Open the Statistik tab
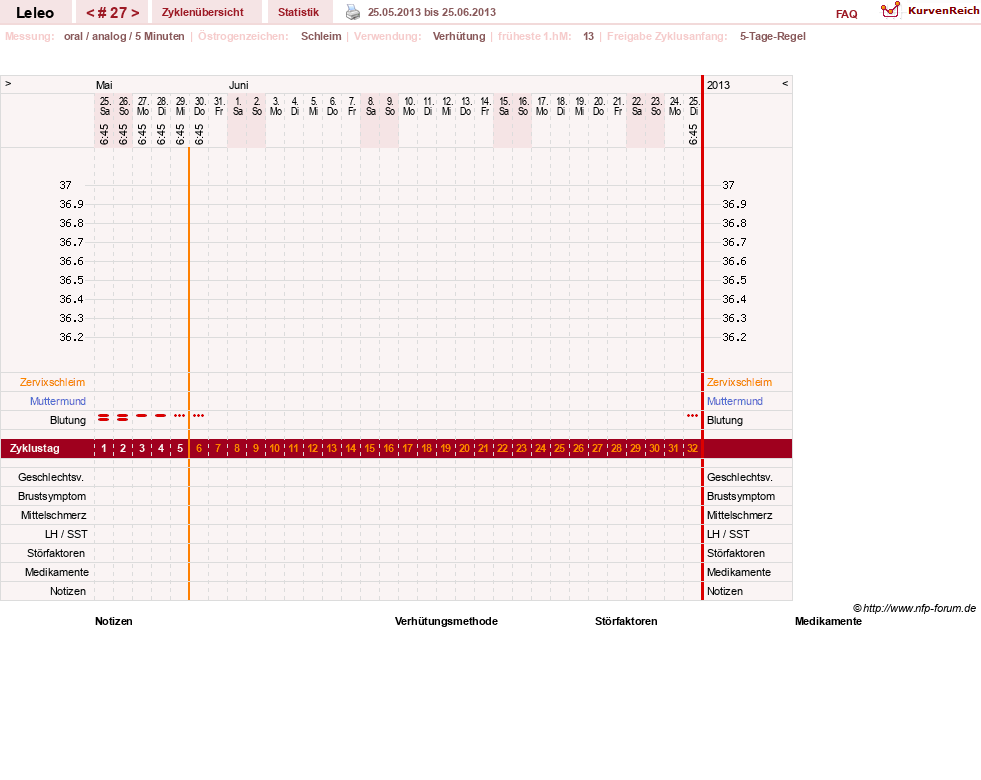The height and width of the screenshot is (780, 981). [x=298, y=12]
